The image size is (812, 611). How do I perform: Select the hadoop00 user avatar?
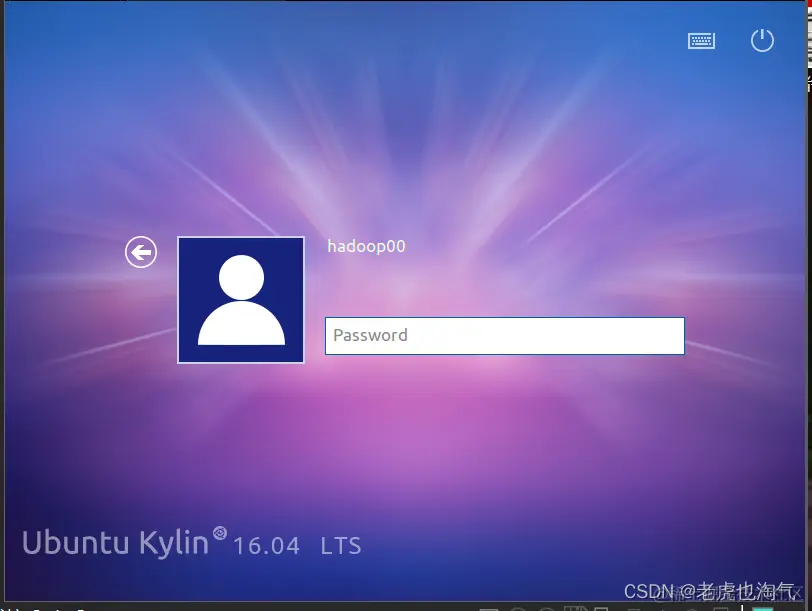[x=241, y=300]
